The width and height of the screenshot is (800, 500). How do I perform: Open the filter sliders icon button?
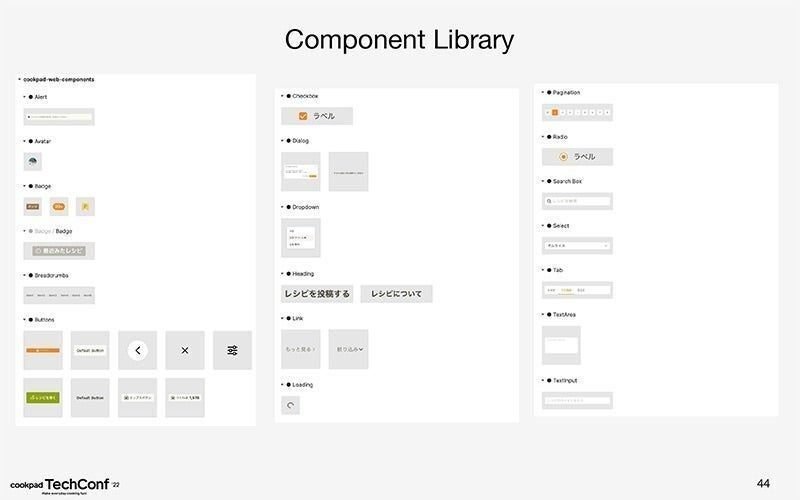tap(232, 351)
